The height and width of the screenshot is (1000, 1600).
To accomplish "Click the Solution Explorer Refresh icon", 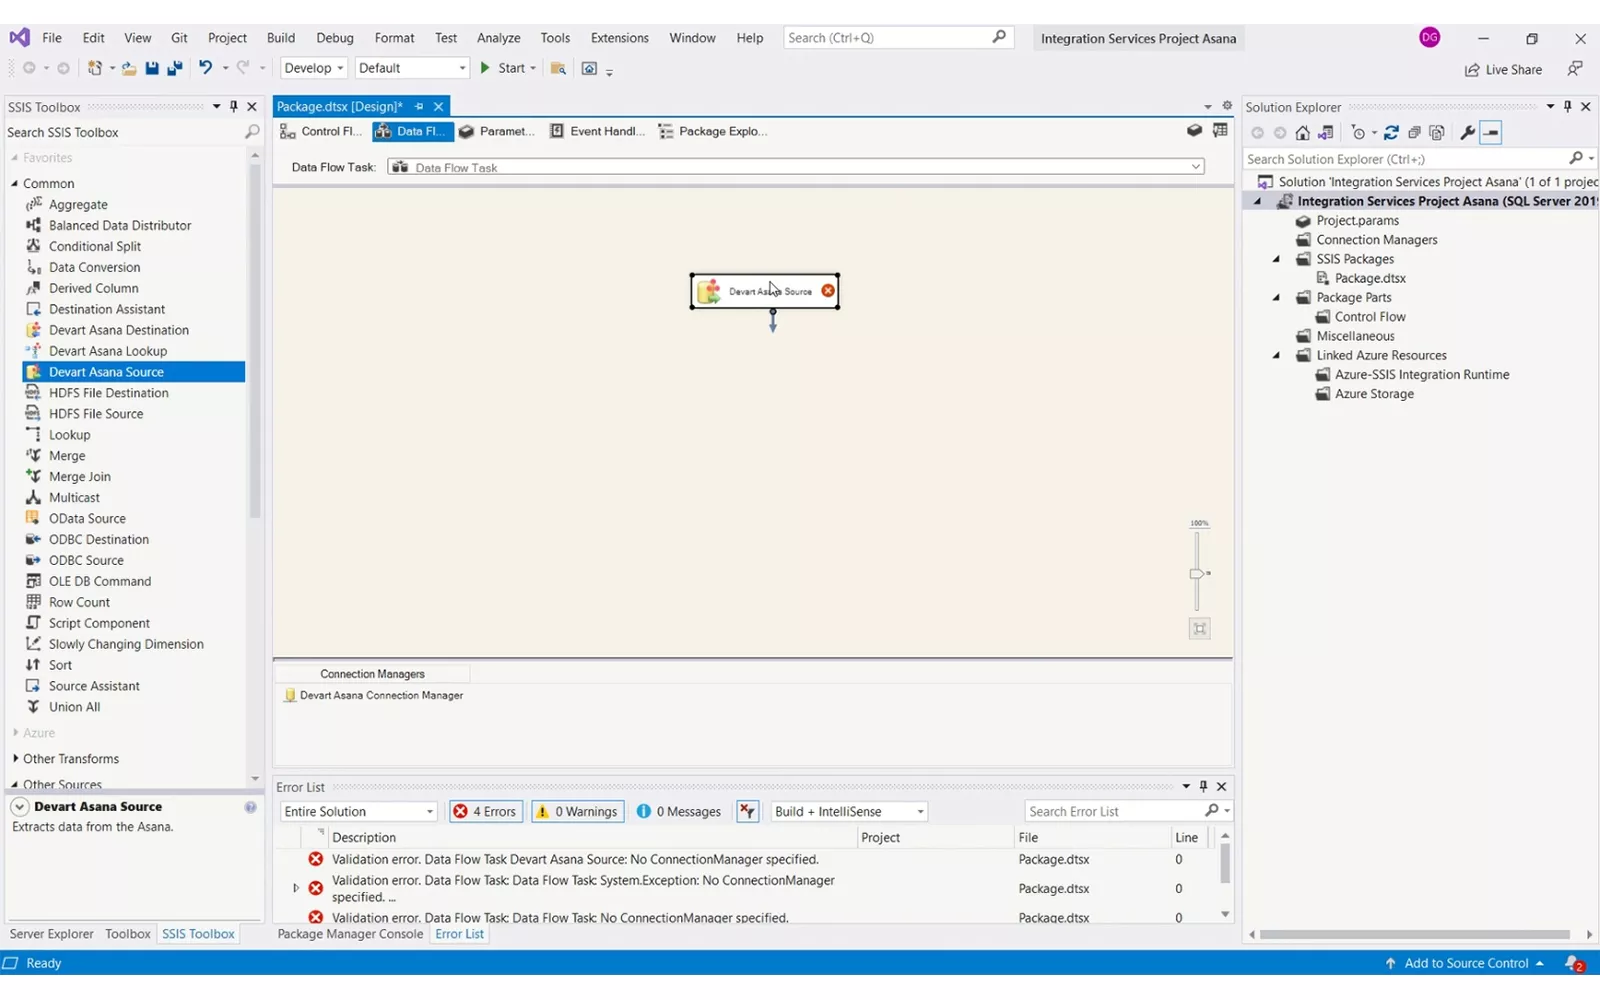I will tap(1391, 133).
